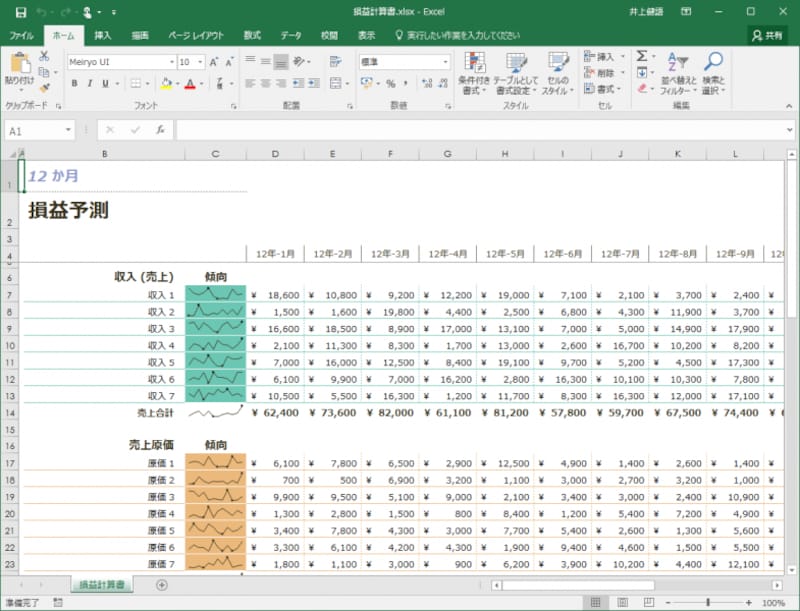Open the font size dropdown

(x=200, y=62)
